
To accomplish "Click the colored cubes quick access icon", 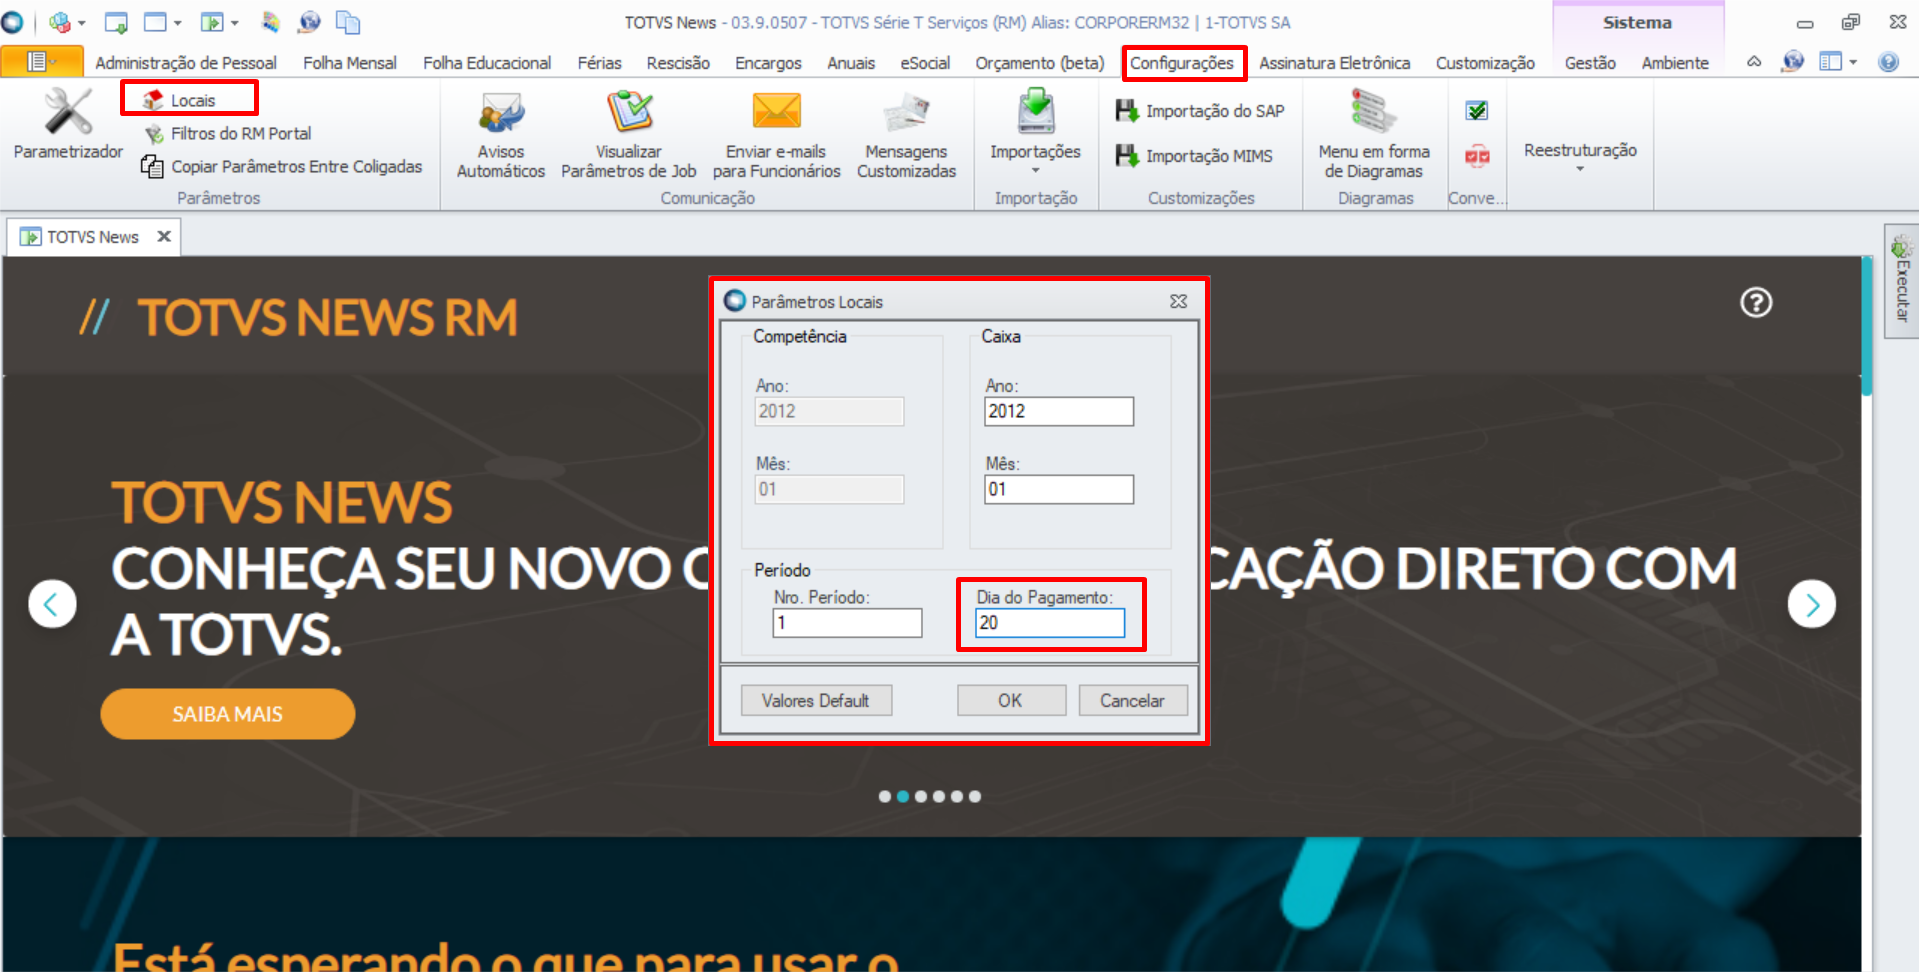I will pos(60,22).
